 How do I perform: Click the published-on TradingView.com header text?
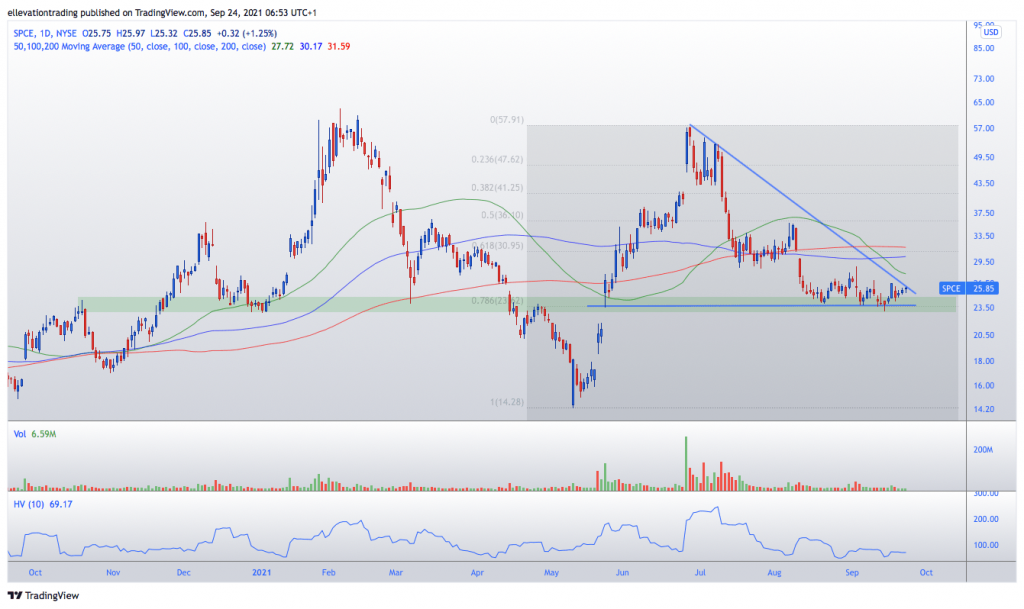162,12
